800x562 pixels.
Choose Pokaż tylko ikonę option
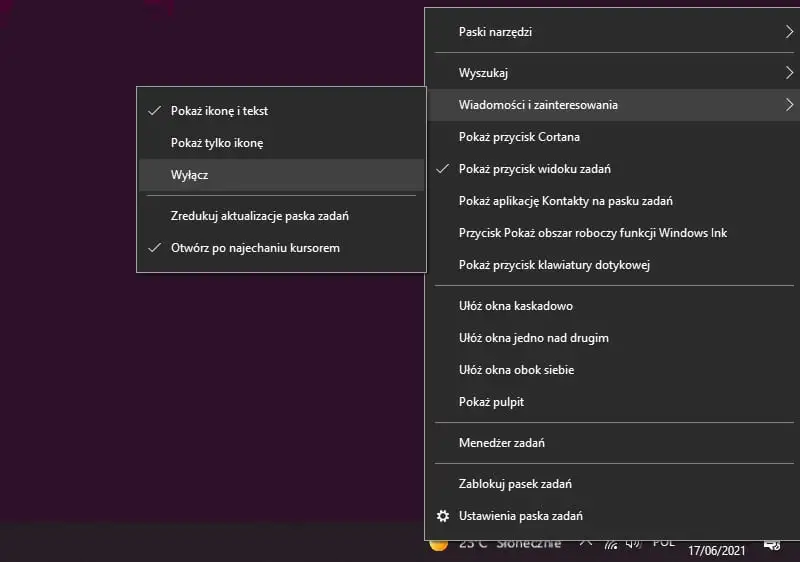(282, 143)
